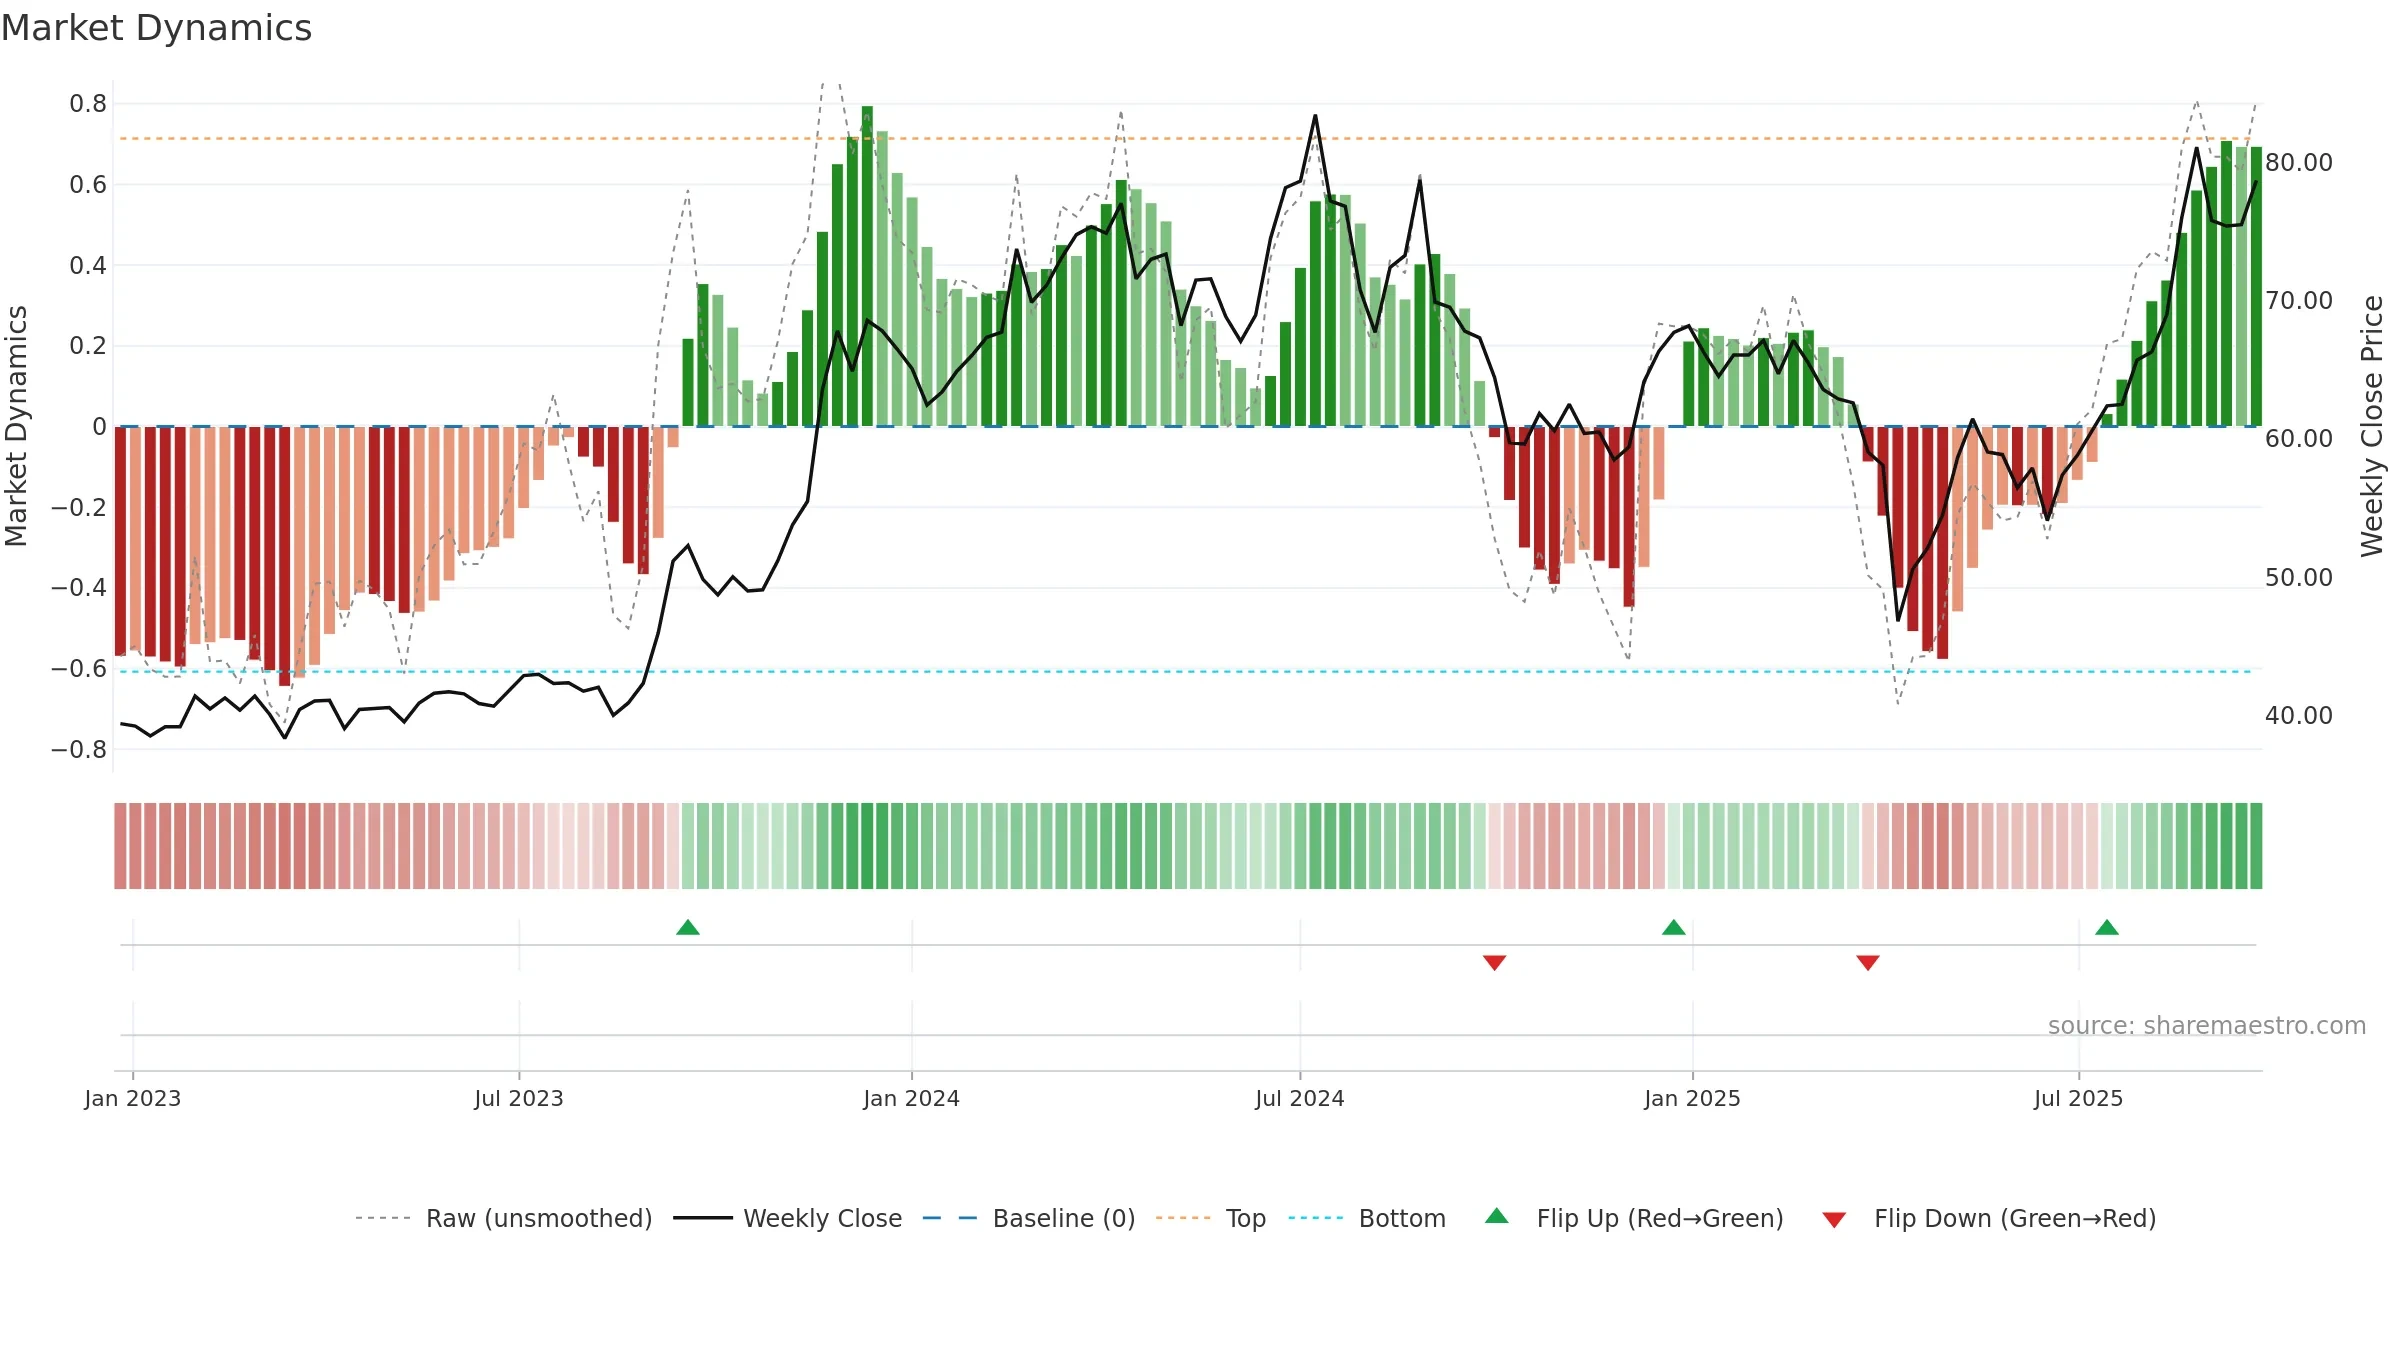Toggle Flip Down (Green→Red) legend entry
The height and width of the screenshot is (1350, 2400).
coord(1989,1218)
